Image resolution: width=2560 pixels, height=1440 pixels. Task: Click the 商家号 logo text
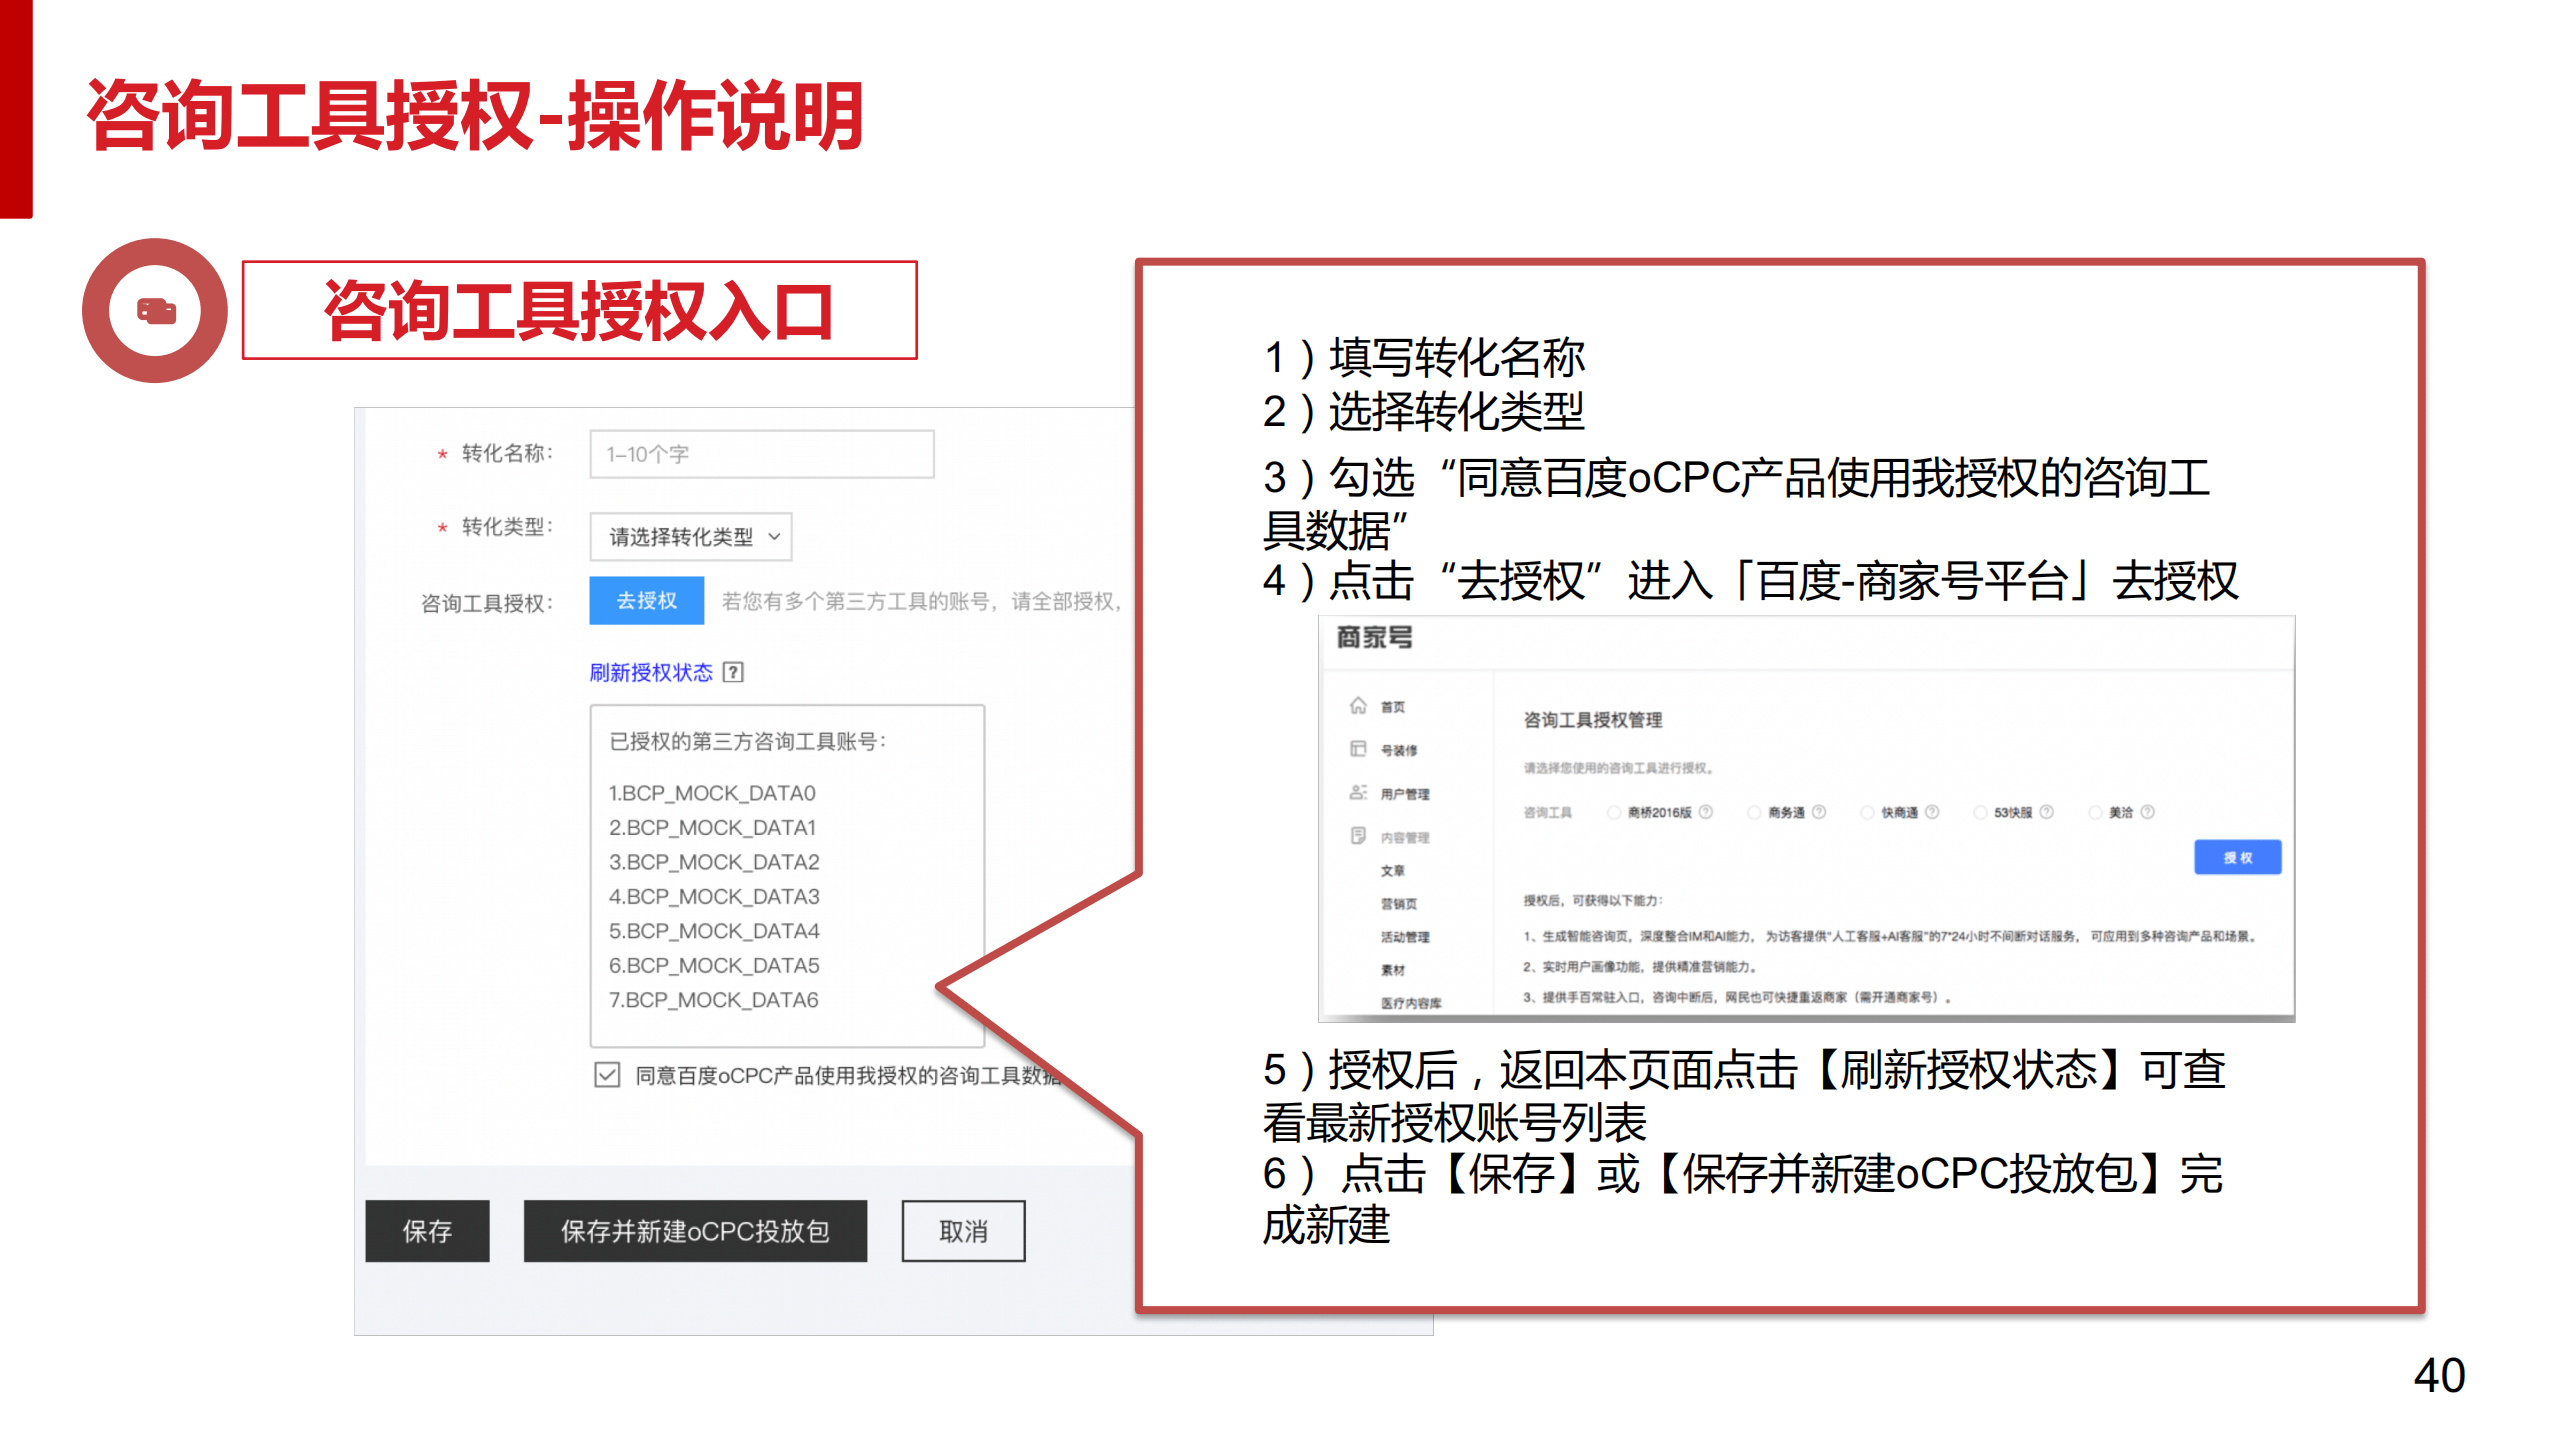(1375, 638)
